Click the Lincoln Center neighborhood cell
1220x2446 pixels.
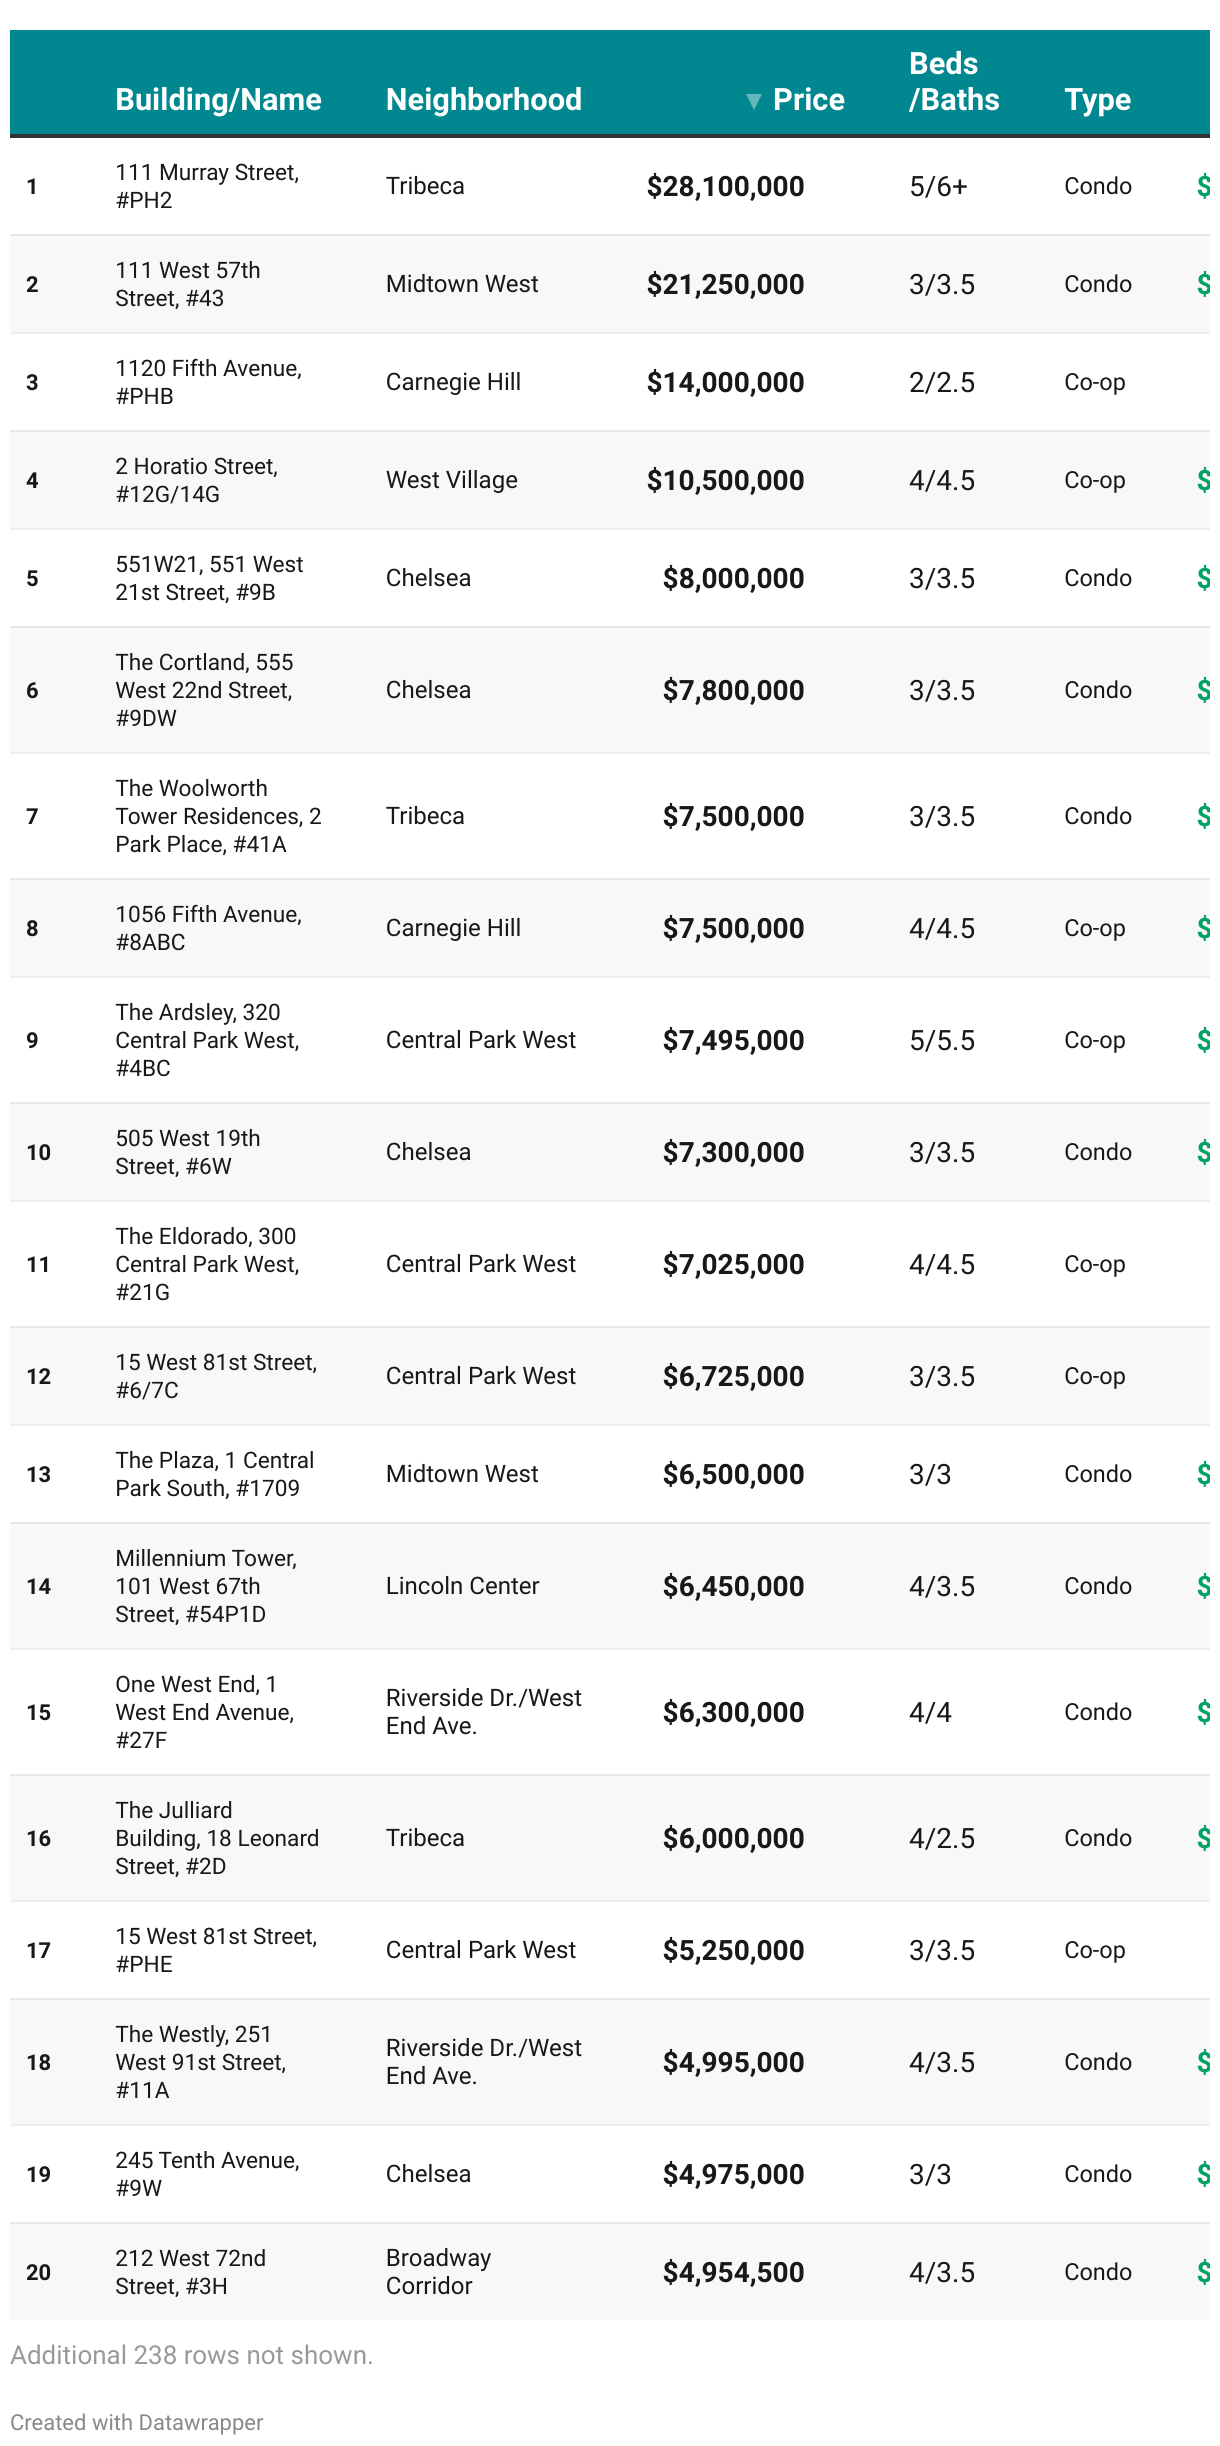462,1586
